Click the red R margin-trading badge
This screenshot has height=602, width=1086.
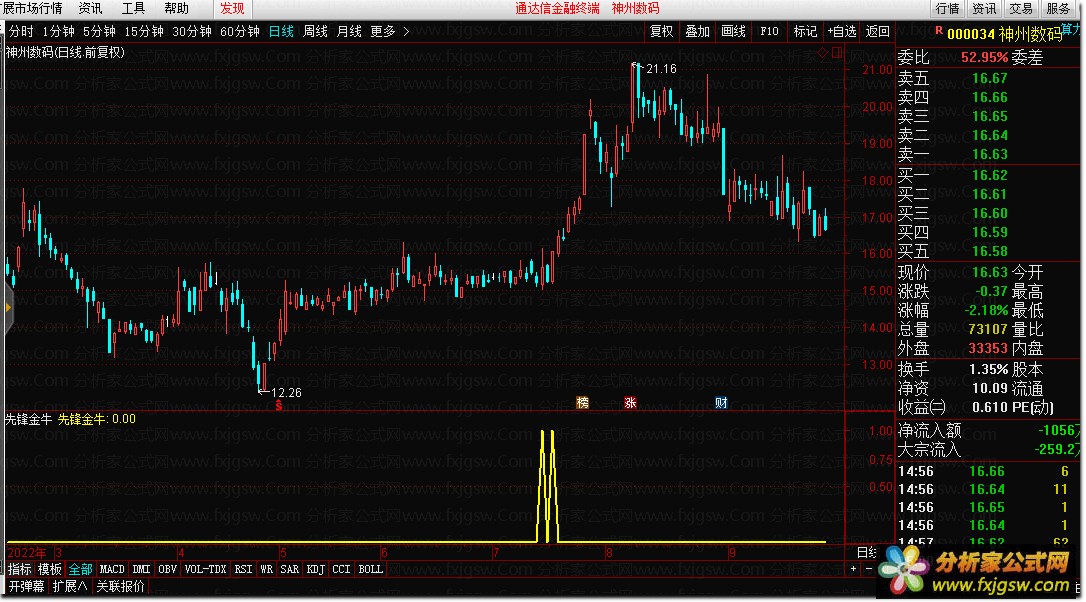[938, 30]
